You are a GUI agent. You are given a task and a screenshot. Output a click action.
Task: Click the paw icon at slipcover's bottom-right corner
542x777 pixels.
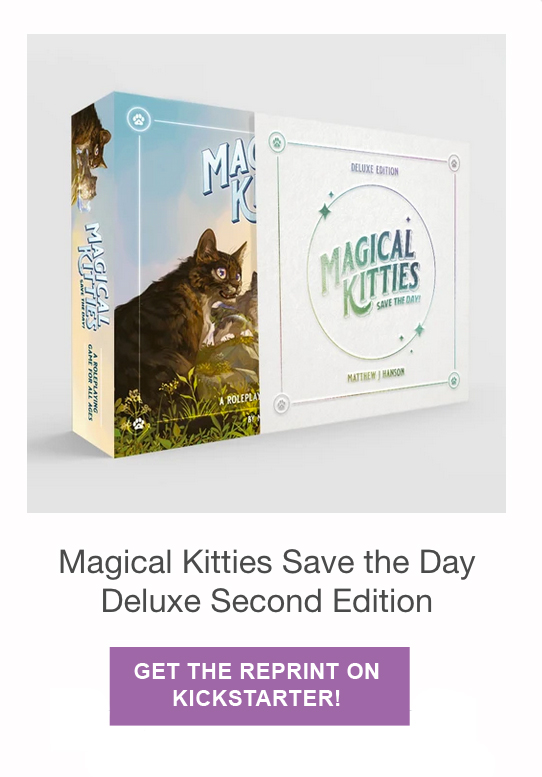pyautogui.click(x=454, y=381)
